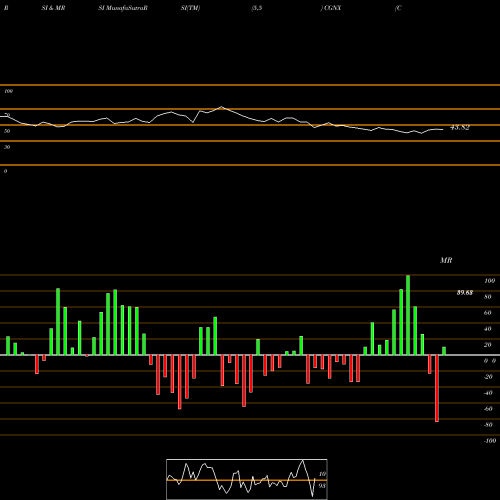This screenshot has height=500, width=500.
Task: Click the MR axis label -40
Action: [488, 393]
